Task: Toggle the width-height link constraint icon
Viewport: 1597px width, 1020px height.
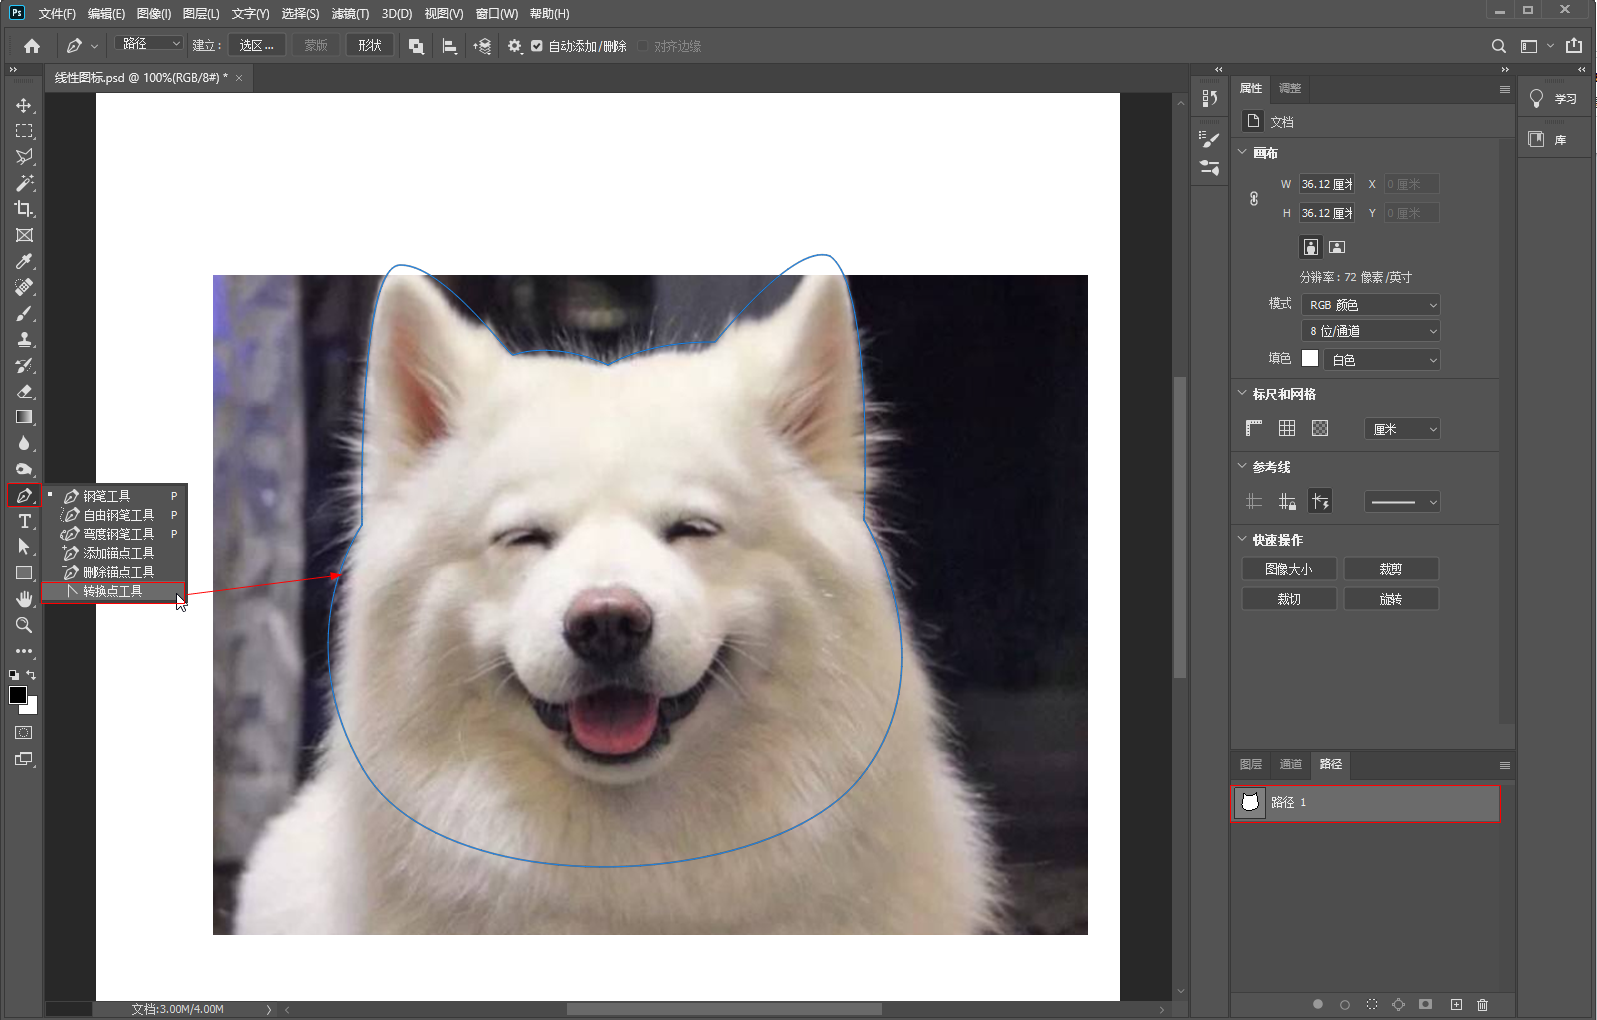Action: click(x=1254, y=198)
